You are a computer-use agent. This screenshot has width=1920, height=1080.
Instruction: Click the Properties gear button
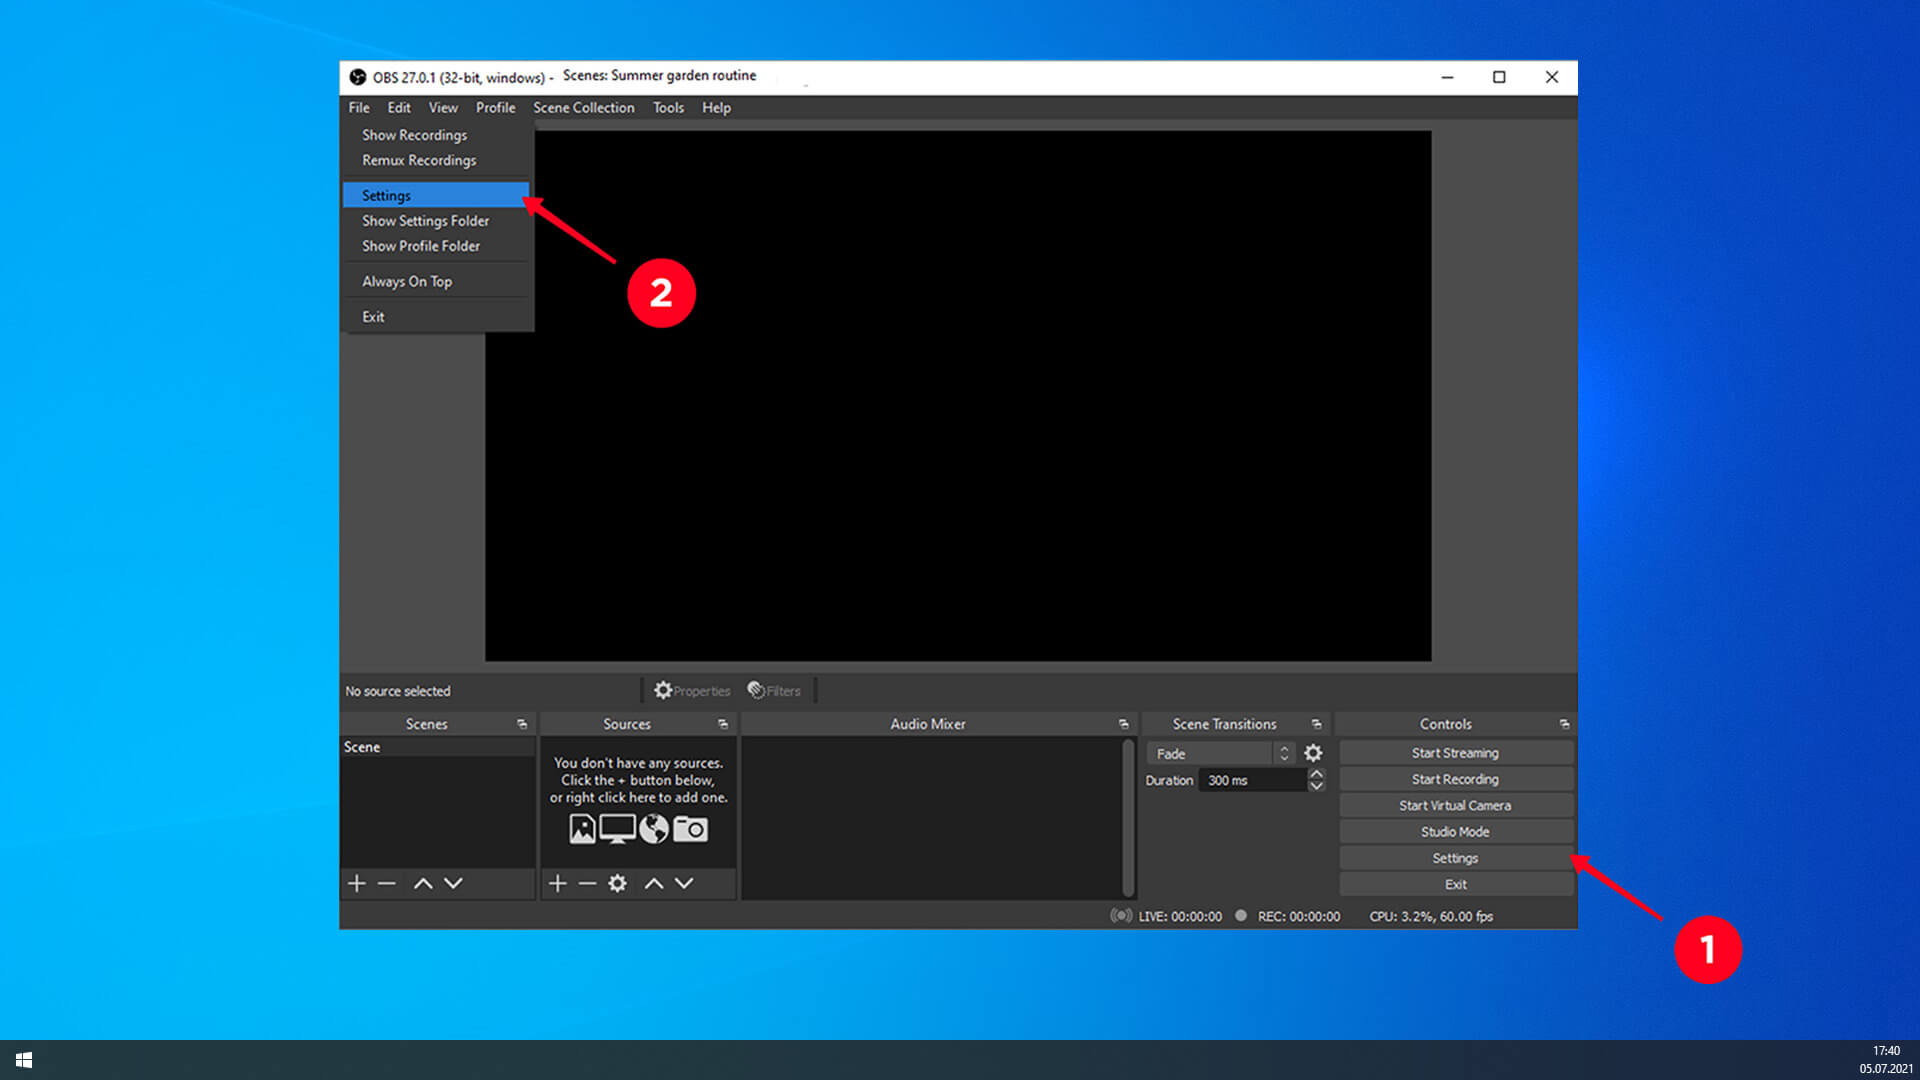692,691
